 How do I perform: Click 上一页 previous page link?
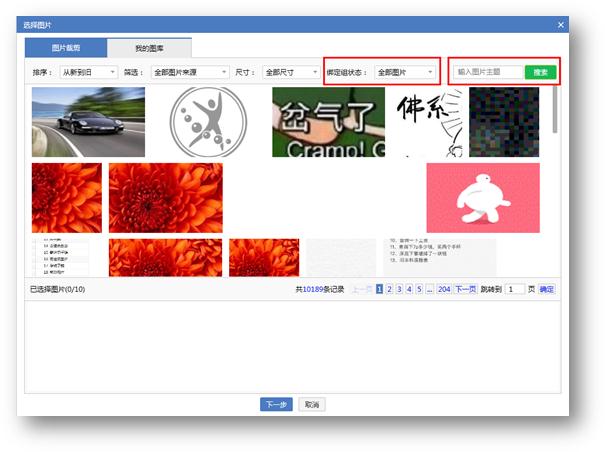(x=362, y=289)
